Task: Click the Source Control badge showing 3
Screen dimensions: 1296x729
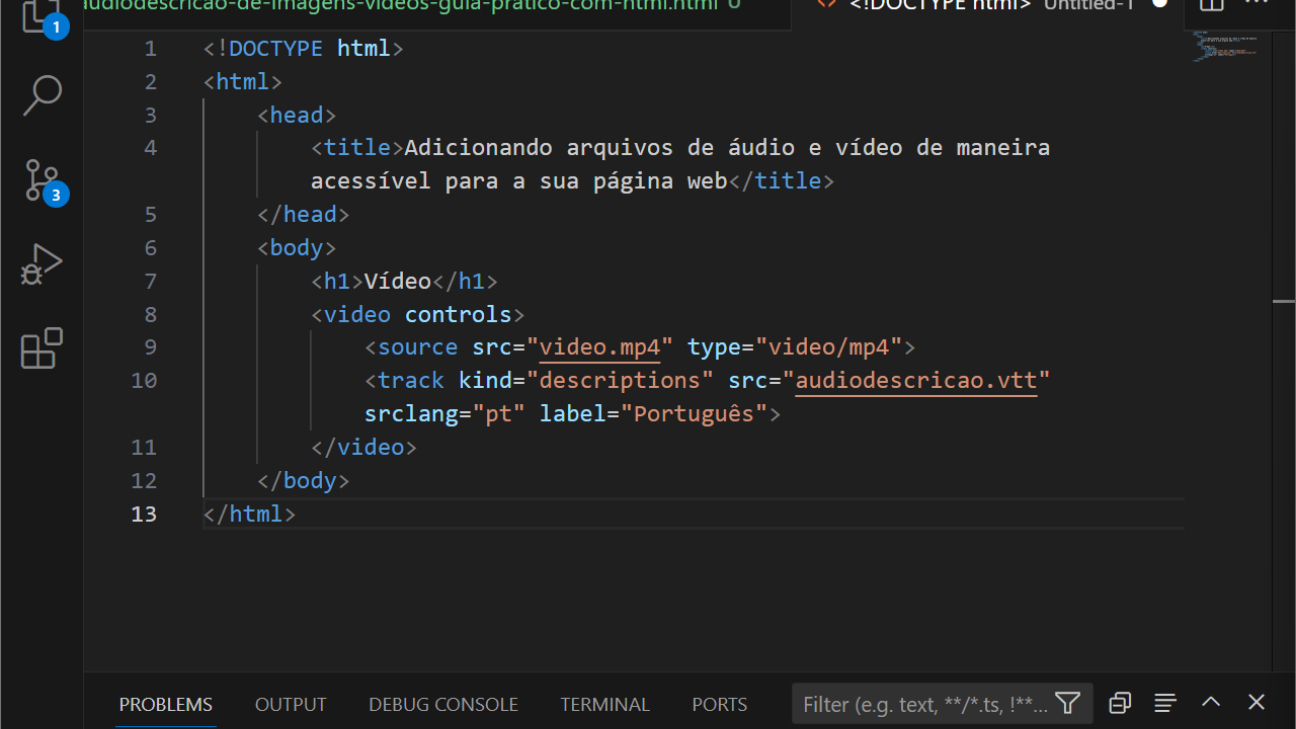Action: pos(54,196)
